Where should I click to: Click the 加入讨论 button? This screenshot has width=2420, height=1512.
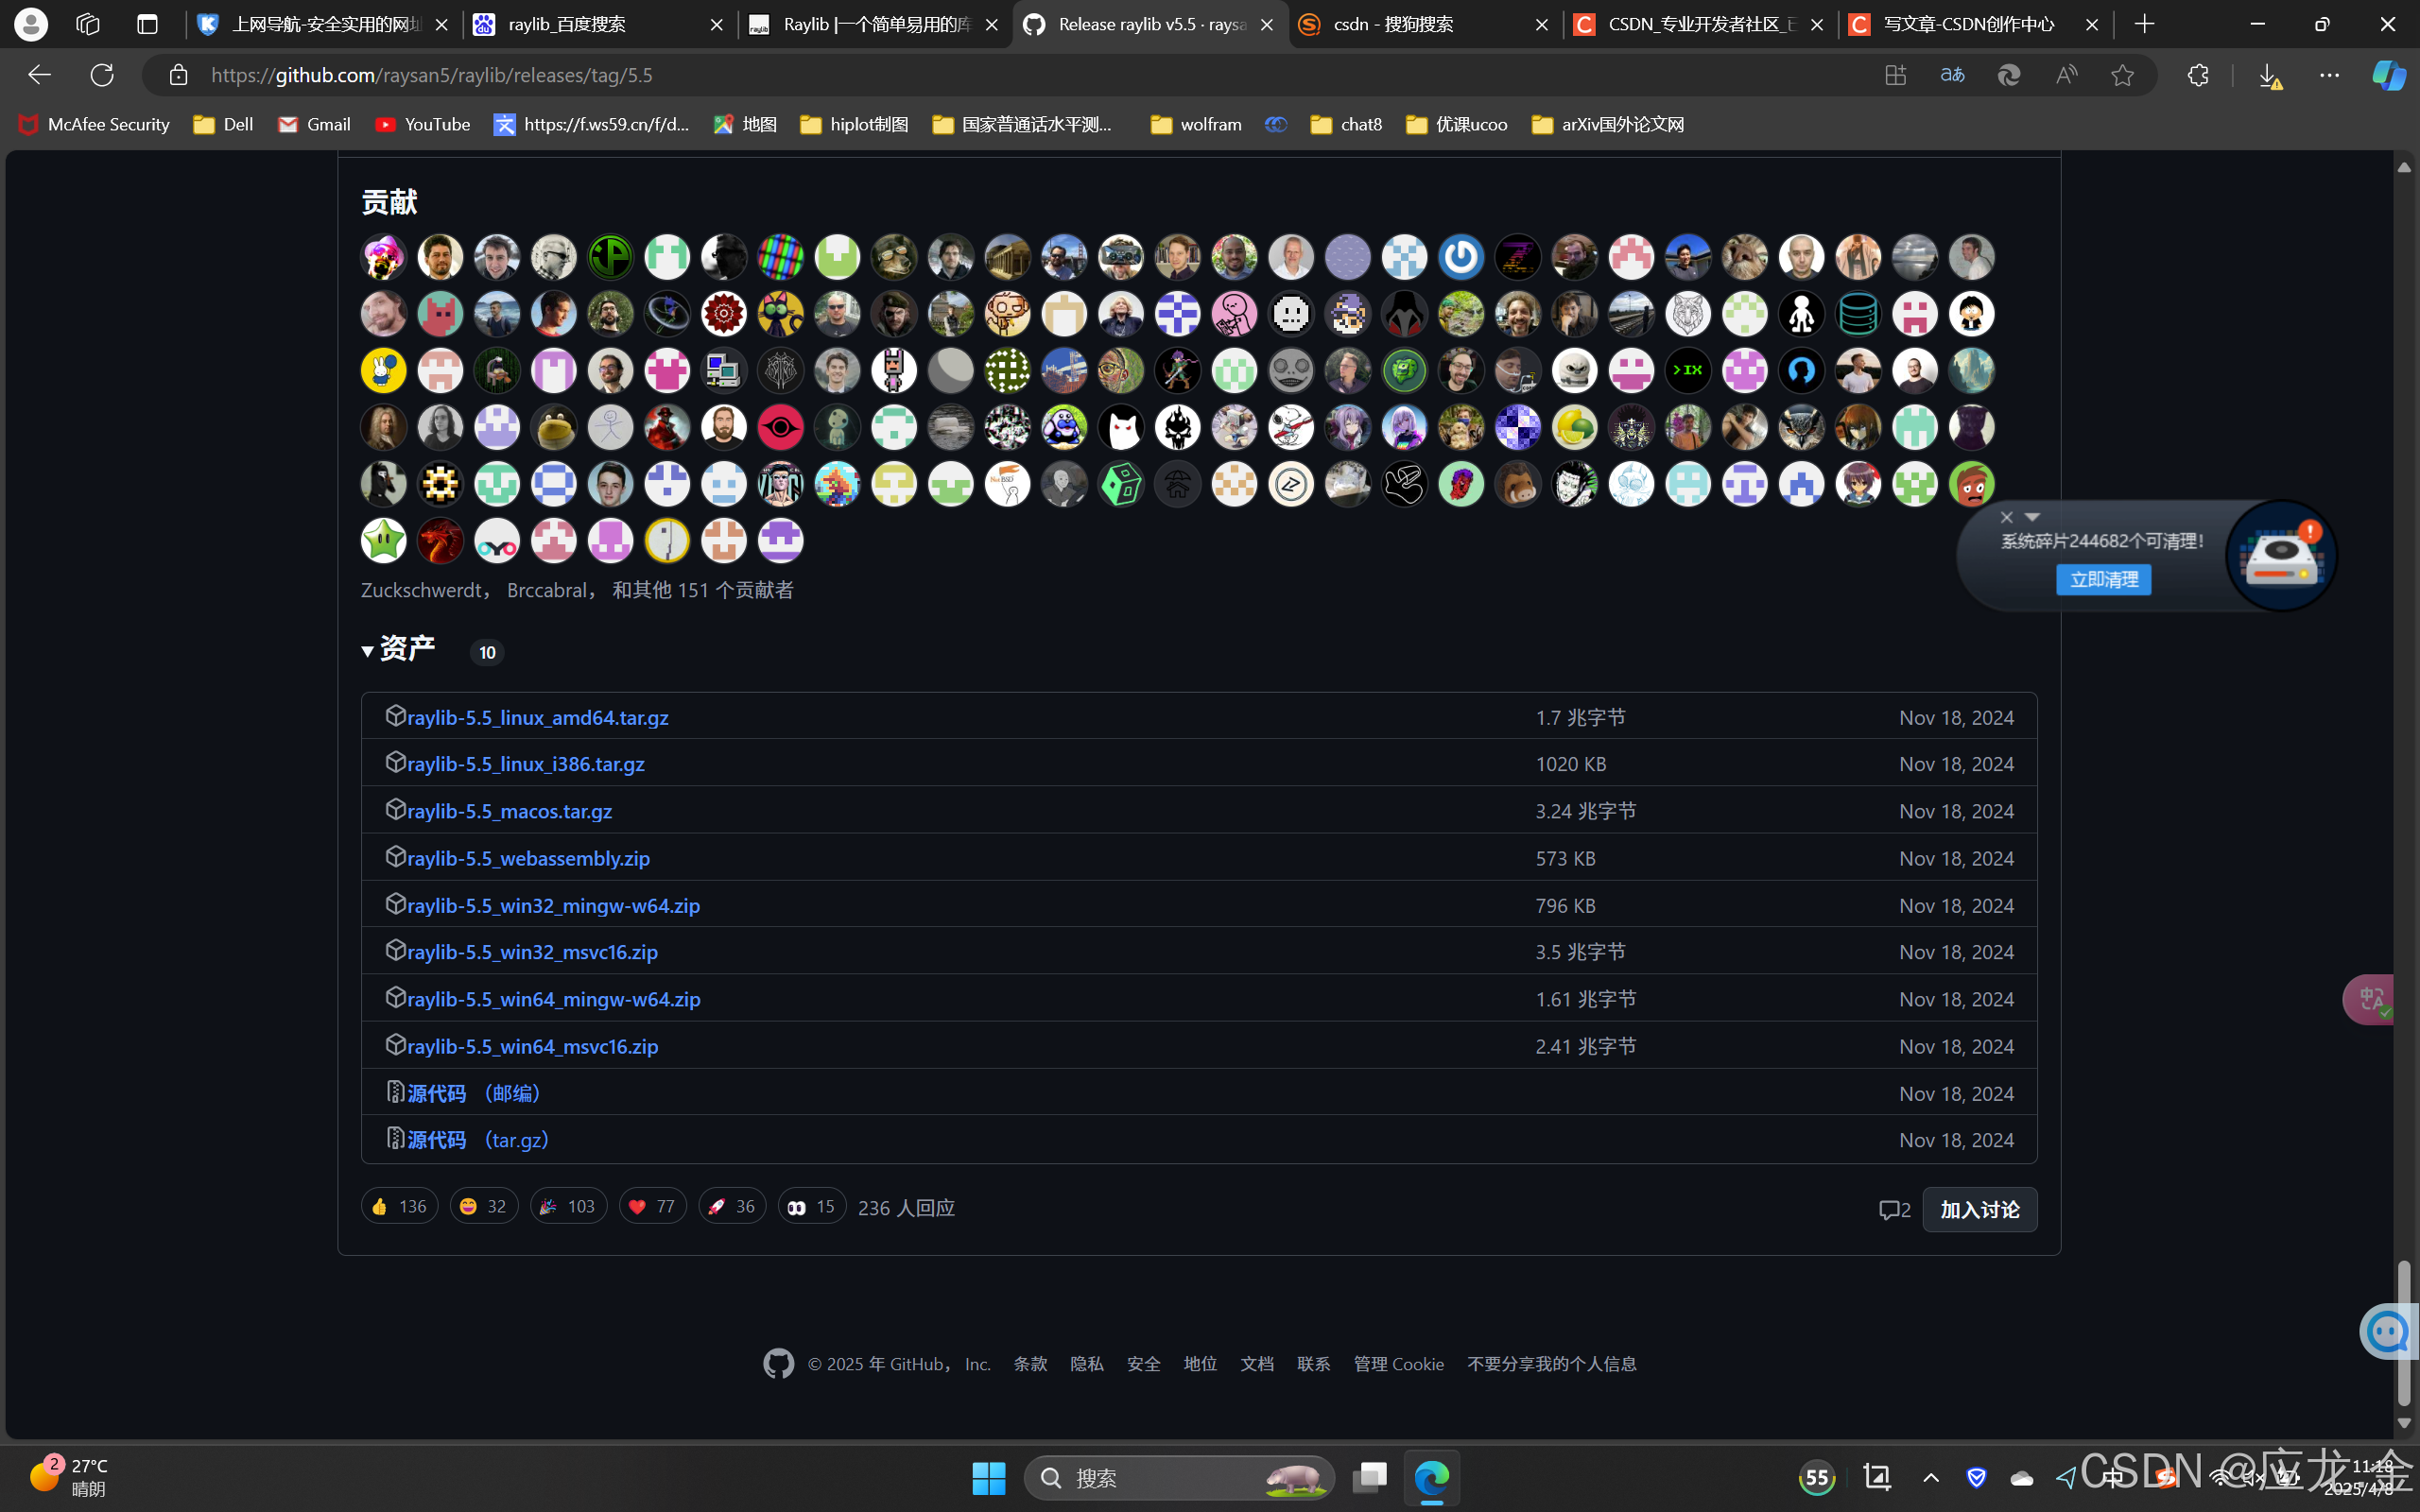[1979, 1210]
